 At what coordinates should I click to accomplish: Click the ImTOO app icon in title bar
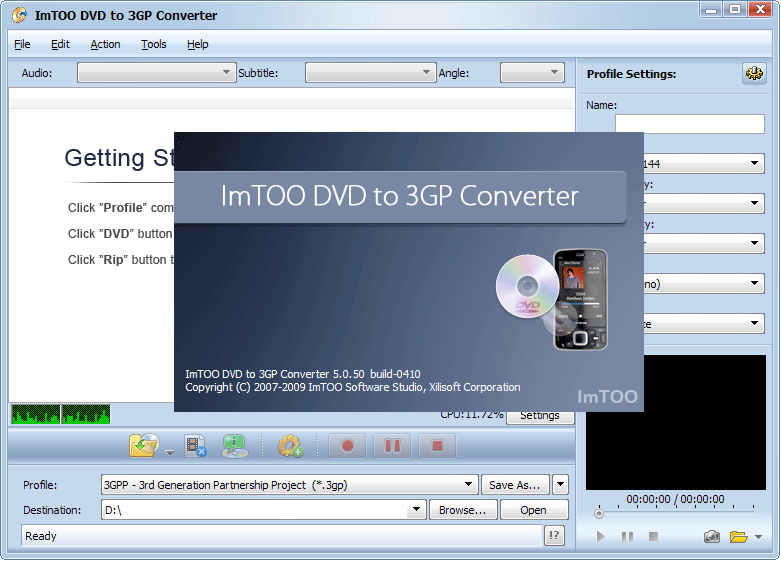pos(19,15)
